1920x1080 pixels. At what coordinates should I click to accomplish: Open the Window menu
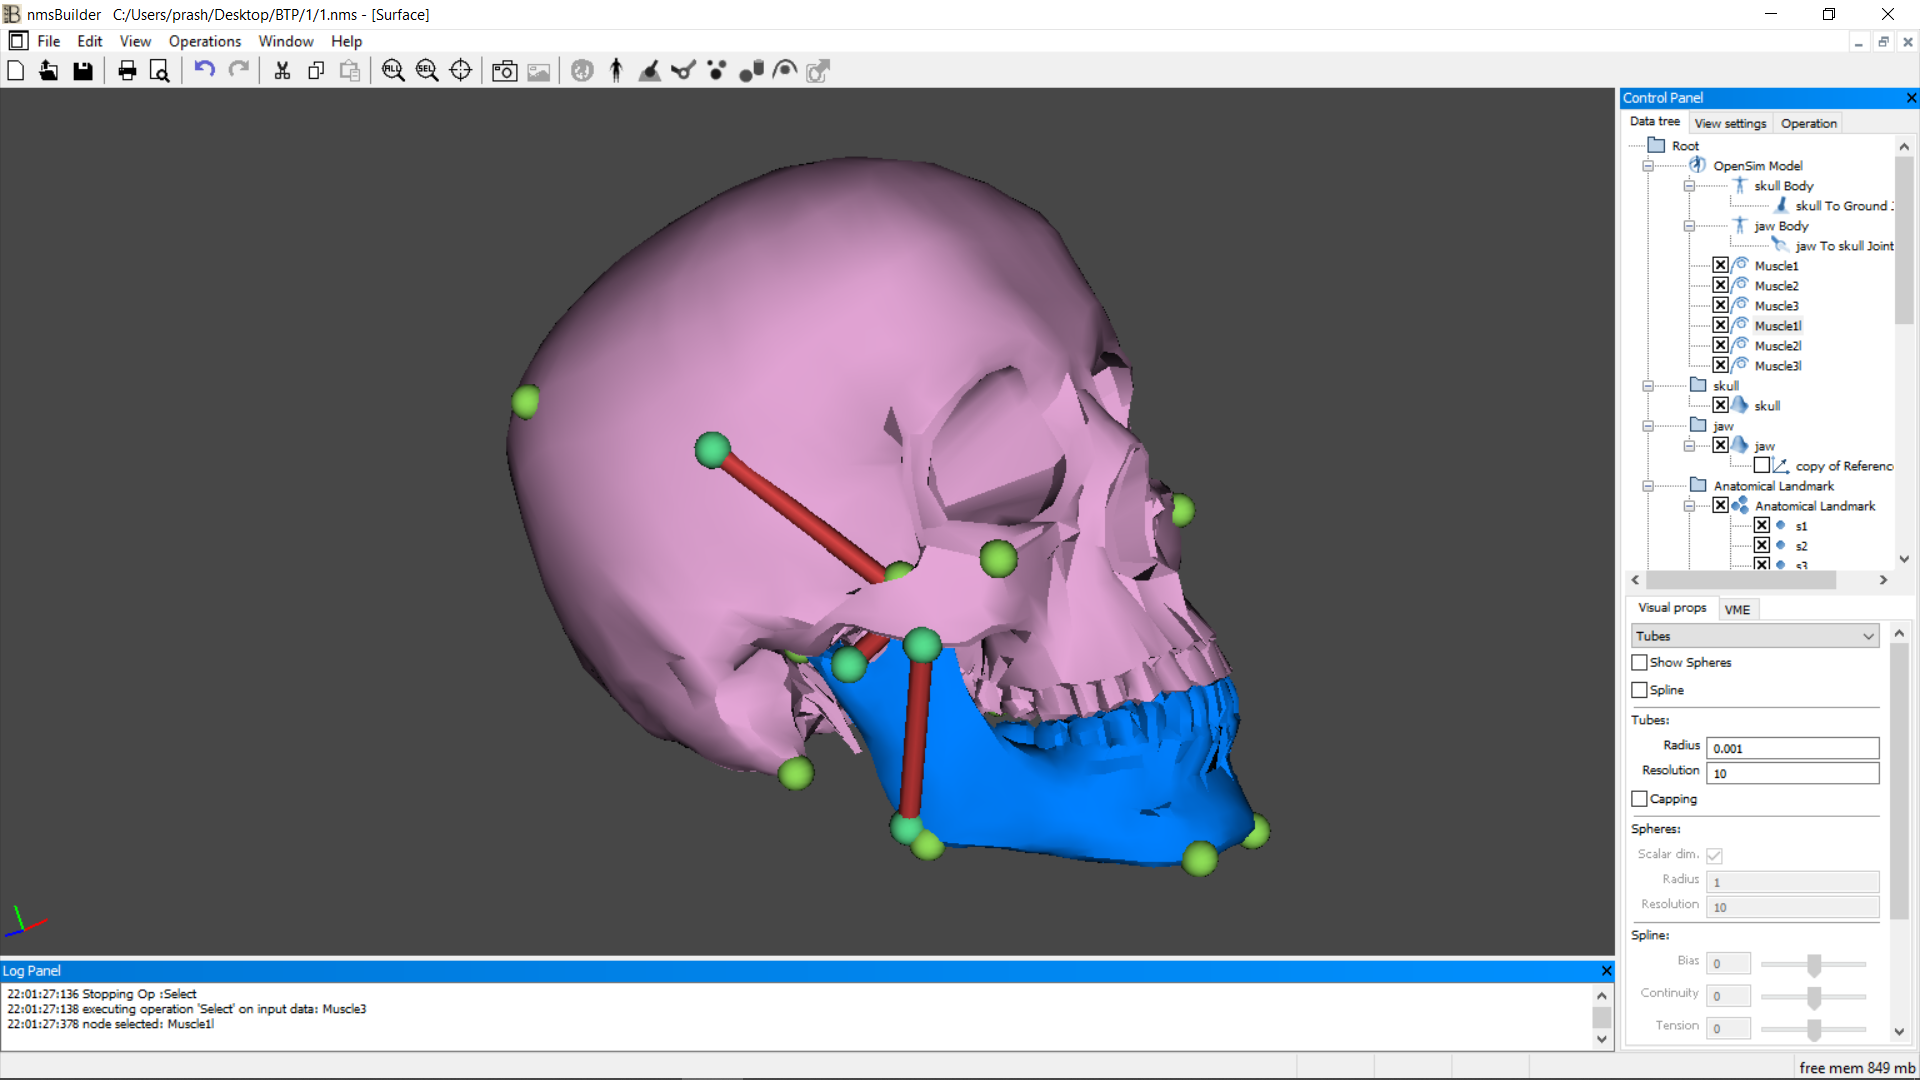click(286, 41)
